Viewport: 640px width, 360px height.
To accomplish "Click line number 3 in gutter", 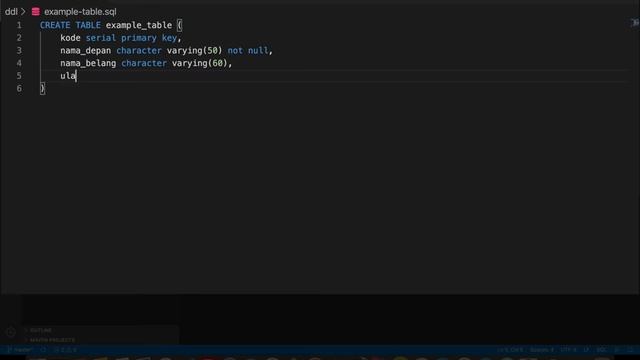I will (19, 51).
